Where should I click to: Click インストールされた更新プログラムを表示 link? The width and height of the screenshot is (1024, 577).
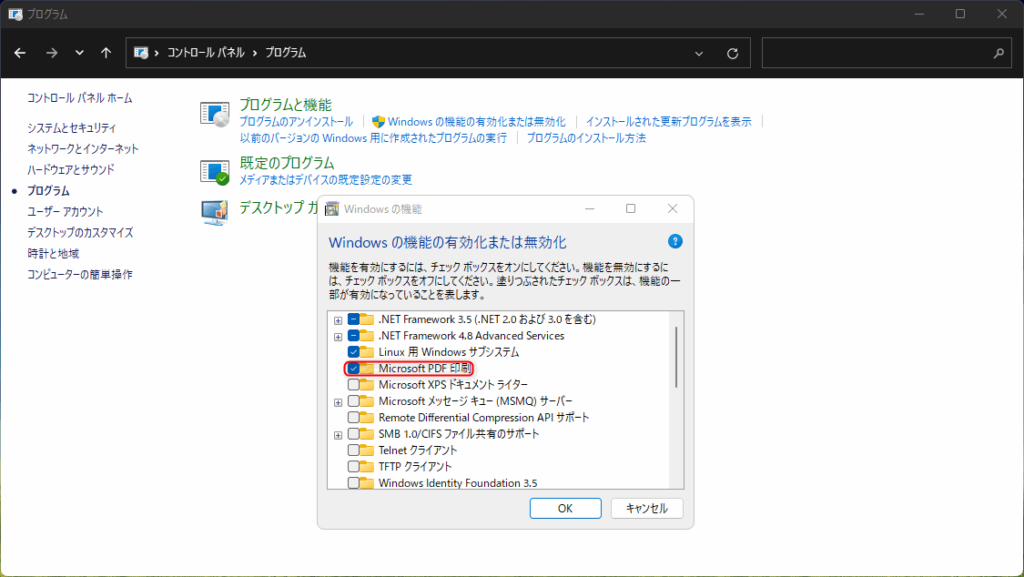point(669,121)
